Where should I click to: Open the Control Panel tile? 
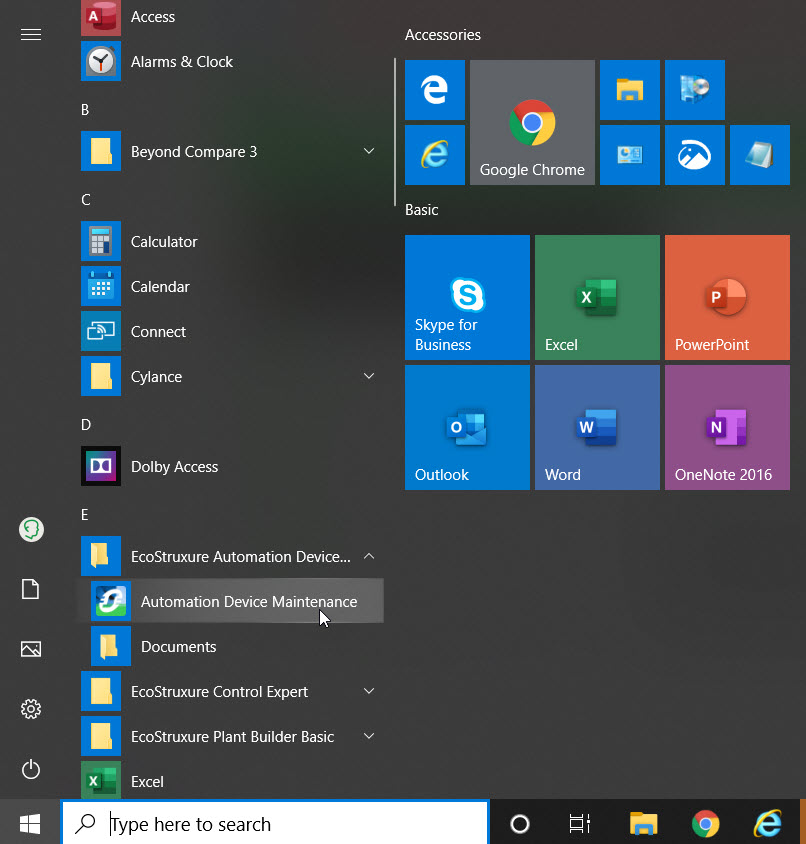[629, 155]
